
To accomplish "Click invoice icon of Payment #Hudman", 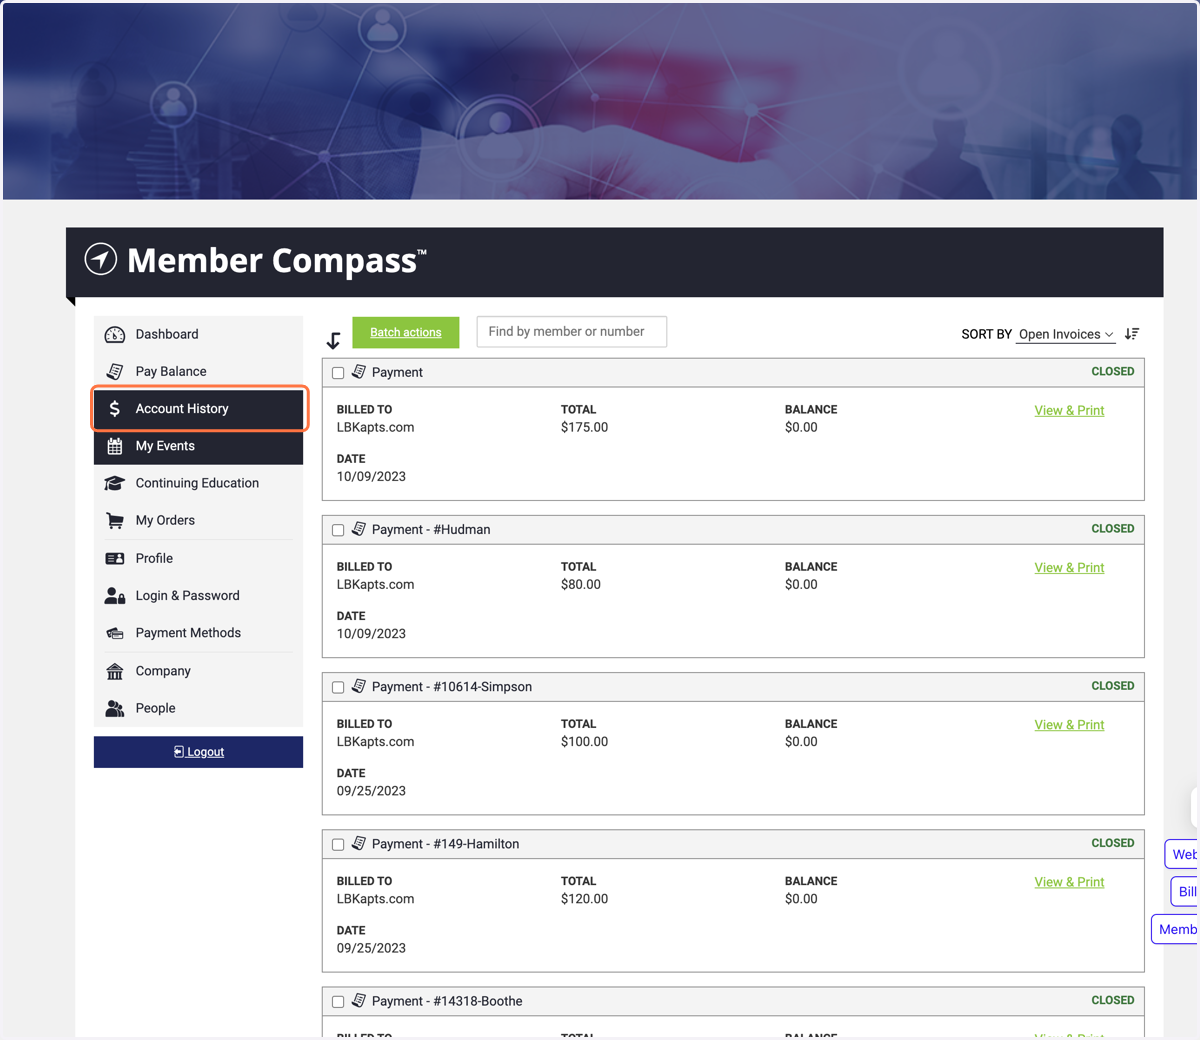I will pos(359,529).
